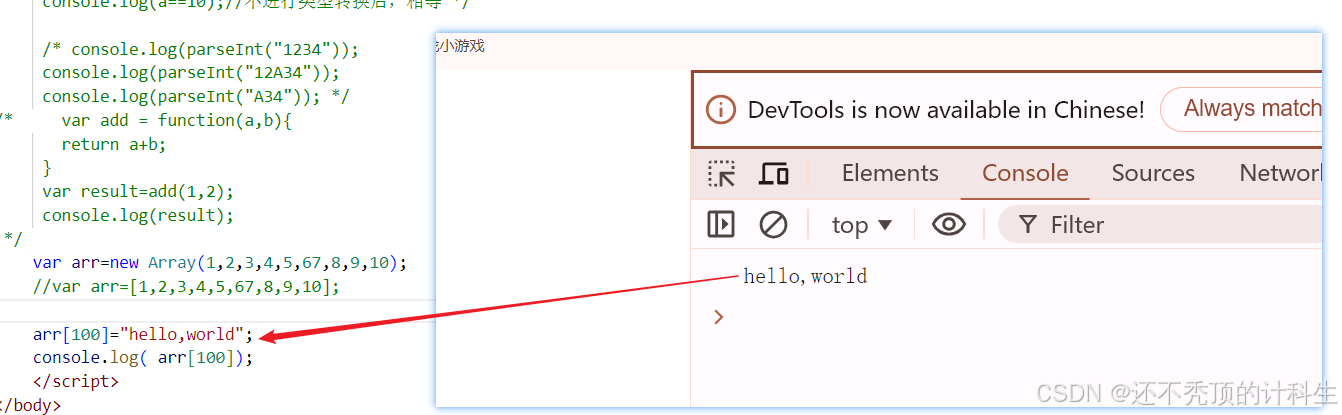Click the code line arr[100]="hello,world";
1342x415 pixels.
pyautogui.click(x=143, y=334)
